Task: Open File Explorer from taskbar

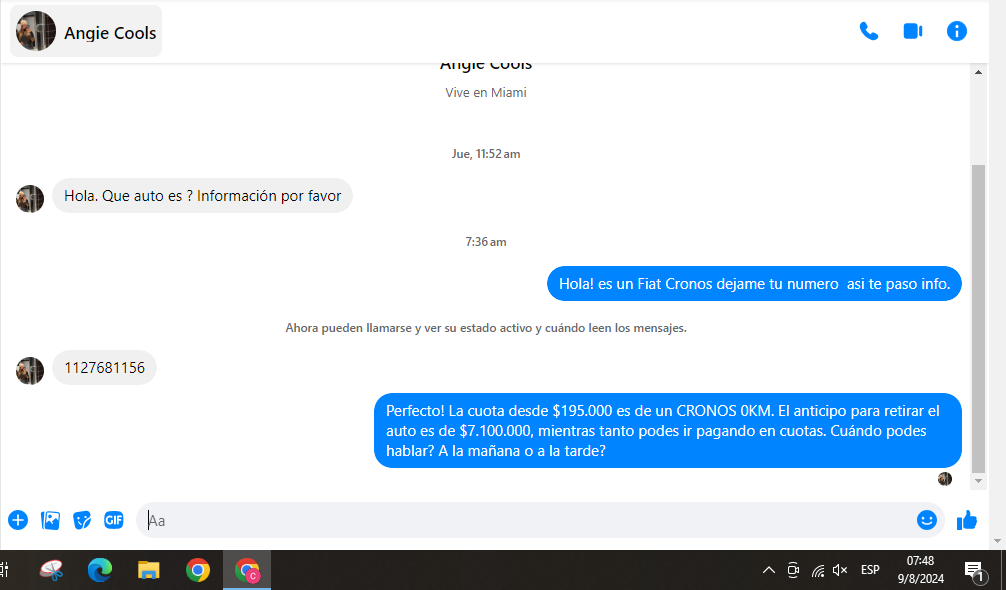Action: point(149,569)
